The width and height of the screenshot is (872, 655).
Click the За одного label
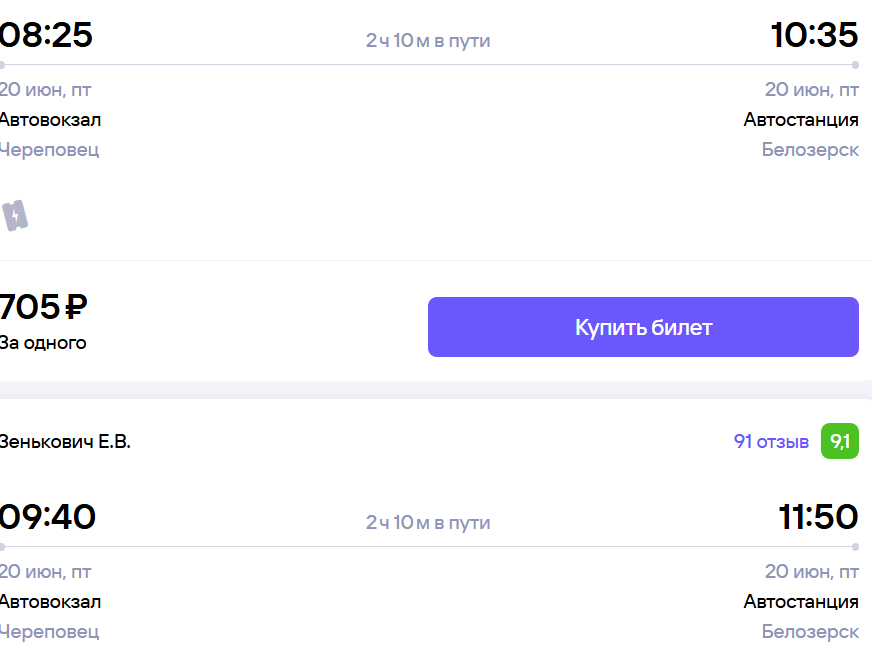coord(43,343)
